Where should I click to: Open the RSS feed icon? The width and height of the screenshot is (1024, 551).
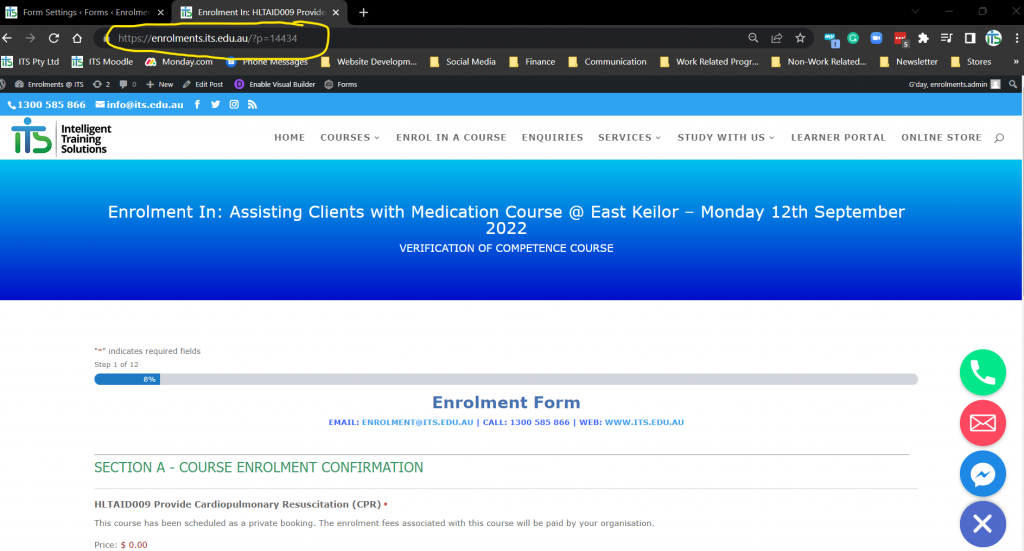point(252,104)
